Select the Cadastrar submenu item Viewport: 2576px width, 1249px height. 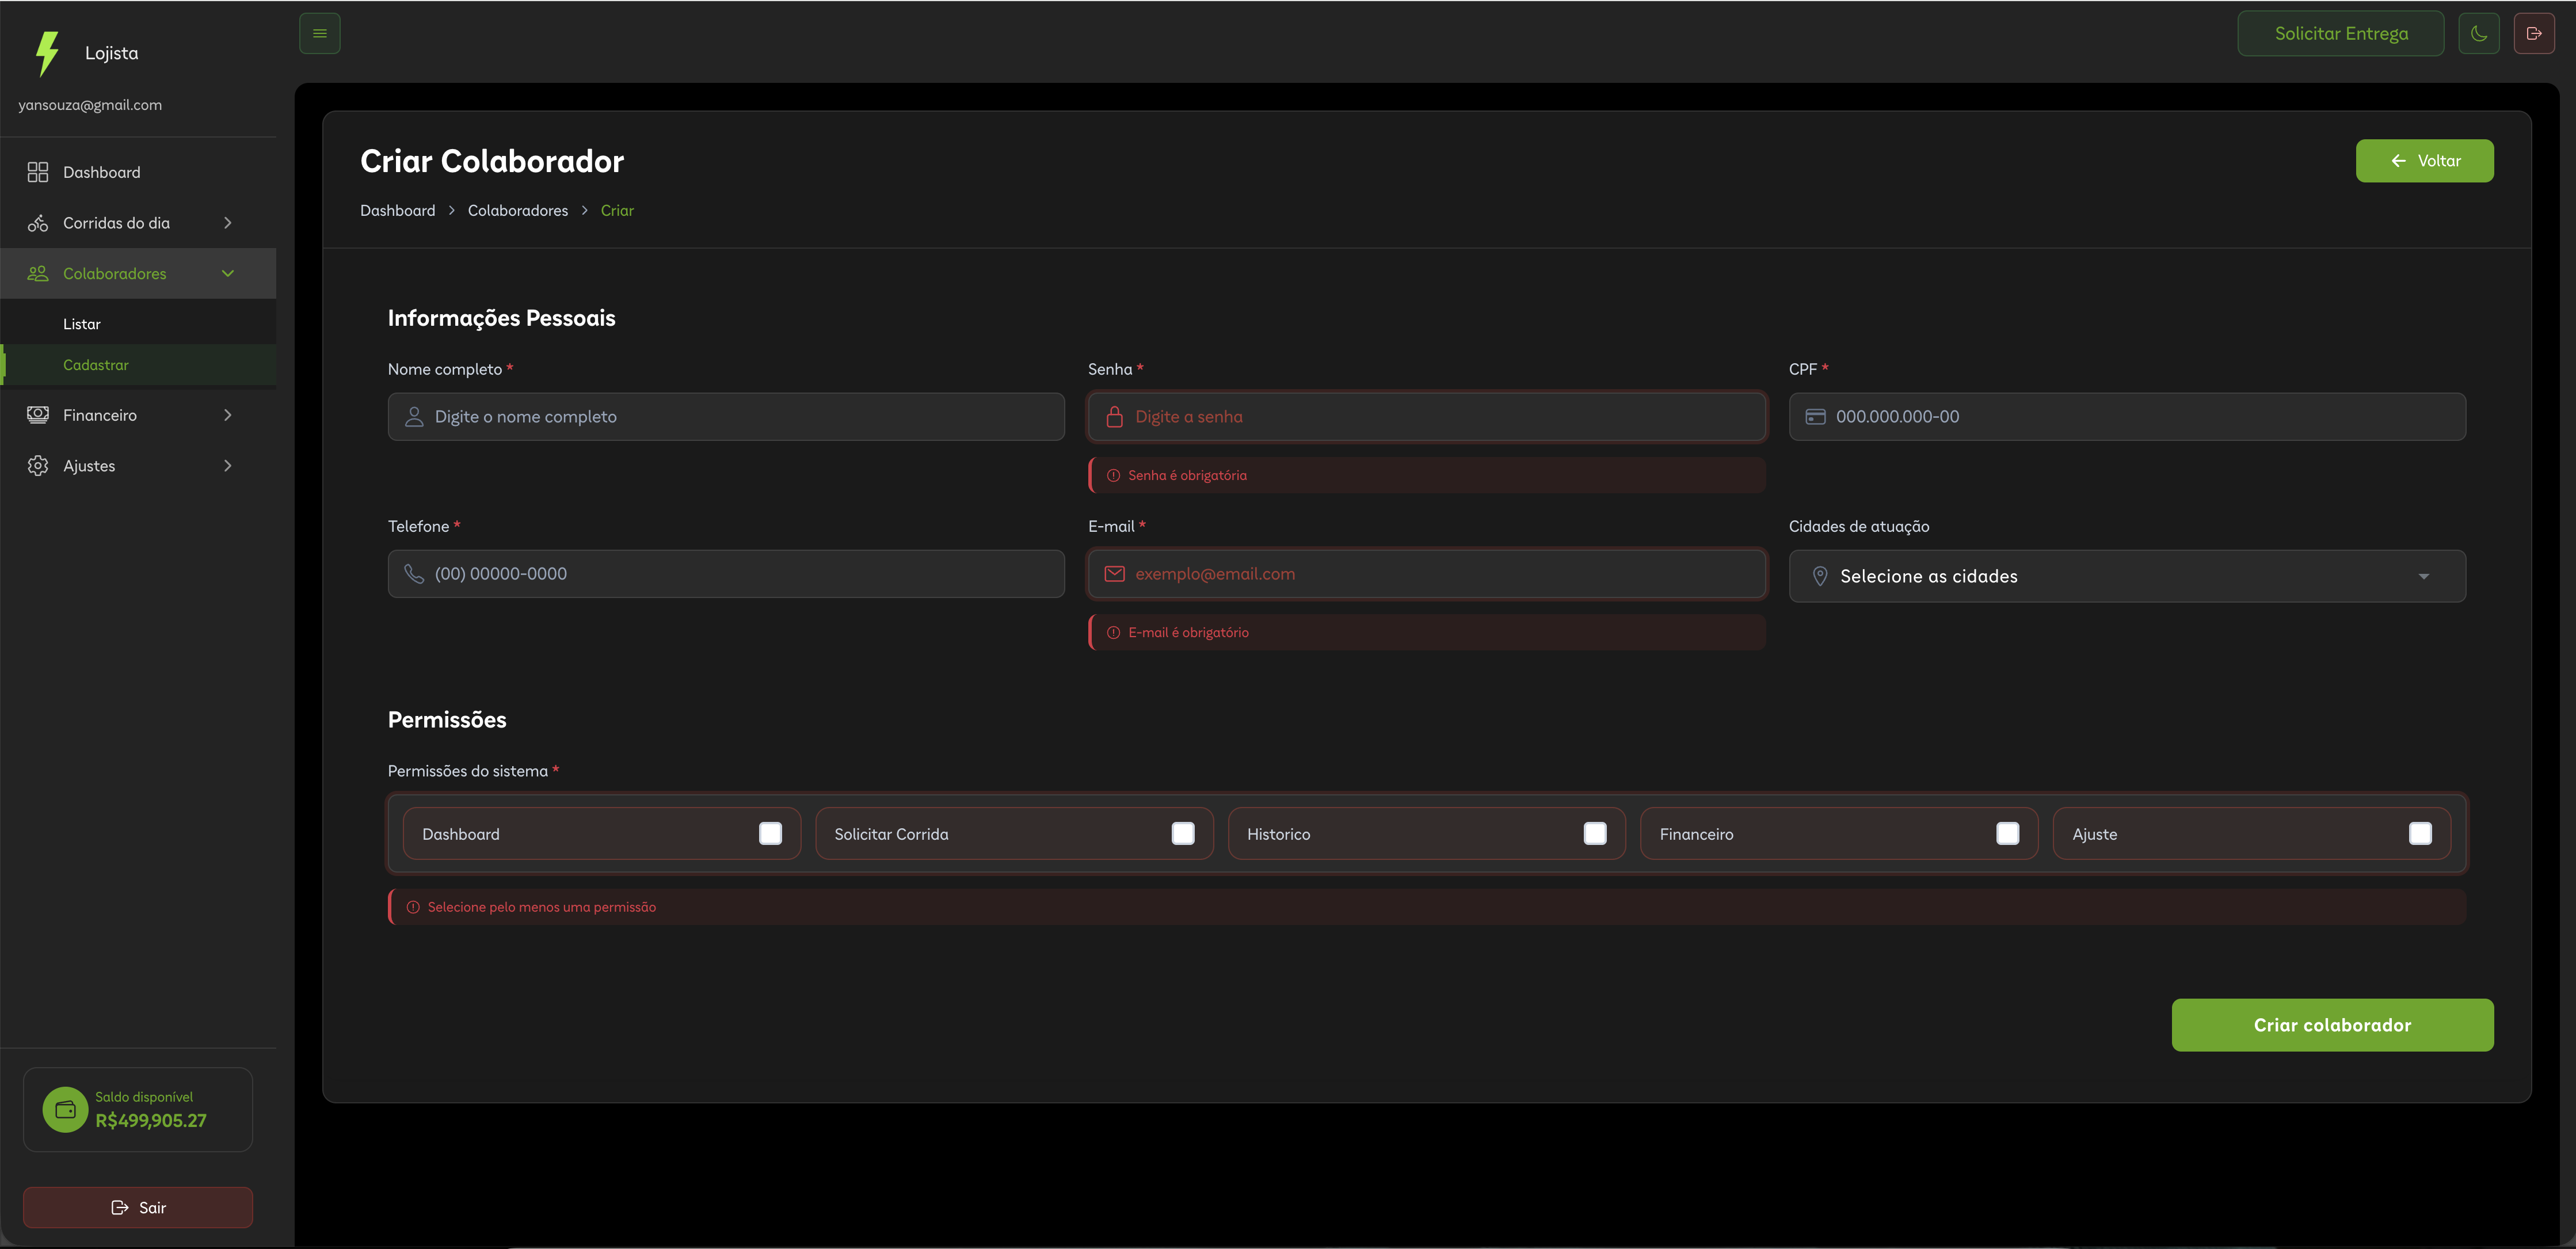point(96,365)
